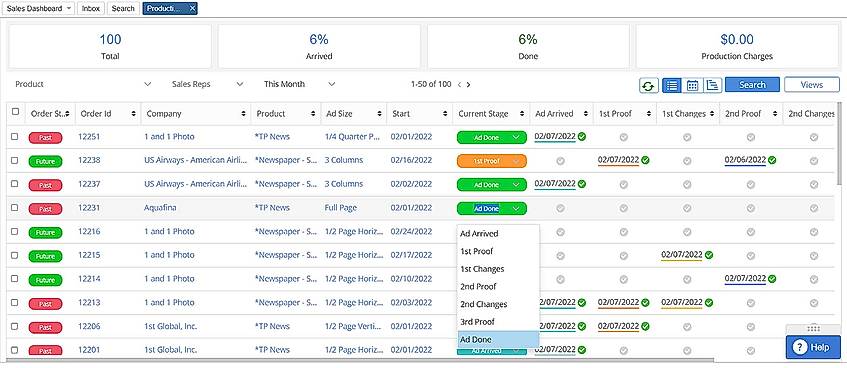Sort by Ad Arrived column
847x368 pixels.
[x=586, y=114]
